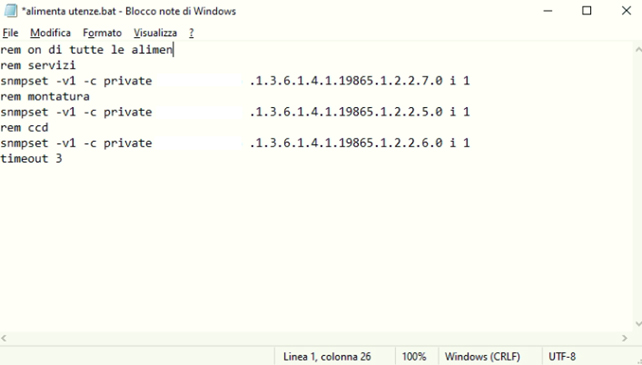Minimize the Notepad window
Viewport: 642px width, 365px height.
548,11
